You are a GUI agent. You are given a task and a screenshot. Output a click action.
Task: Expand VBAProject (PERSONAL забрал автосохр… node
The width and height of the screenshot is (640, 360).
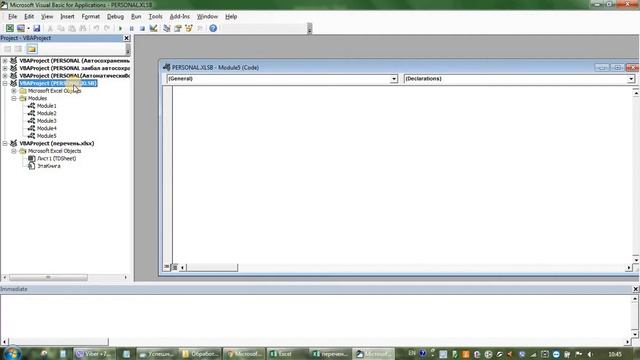coord(5,68)
